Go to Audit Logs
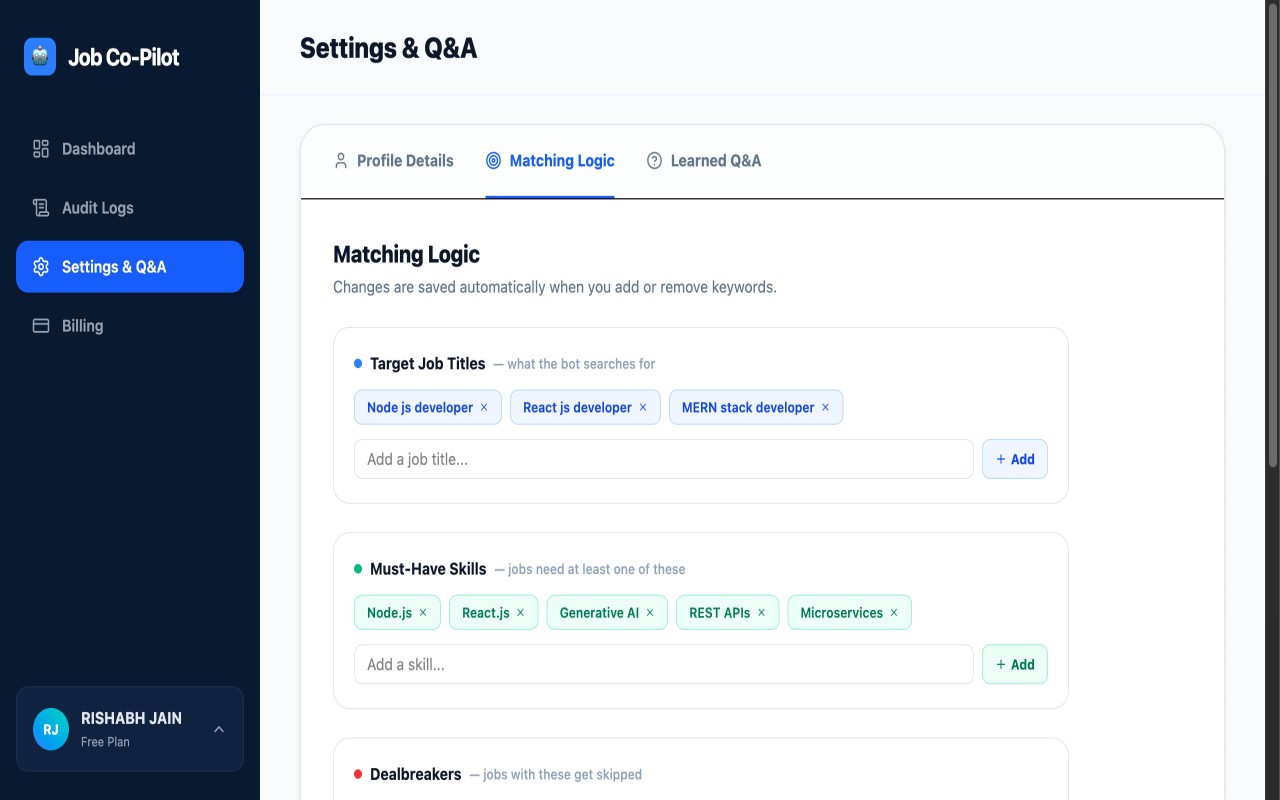This screenshot has height=800, width=1280. 130,208
